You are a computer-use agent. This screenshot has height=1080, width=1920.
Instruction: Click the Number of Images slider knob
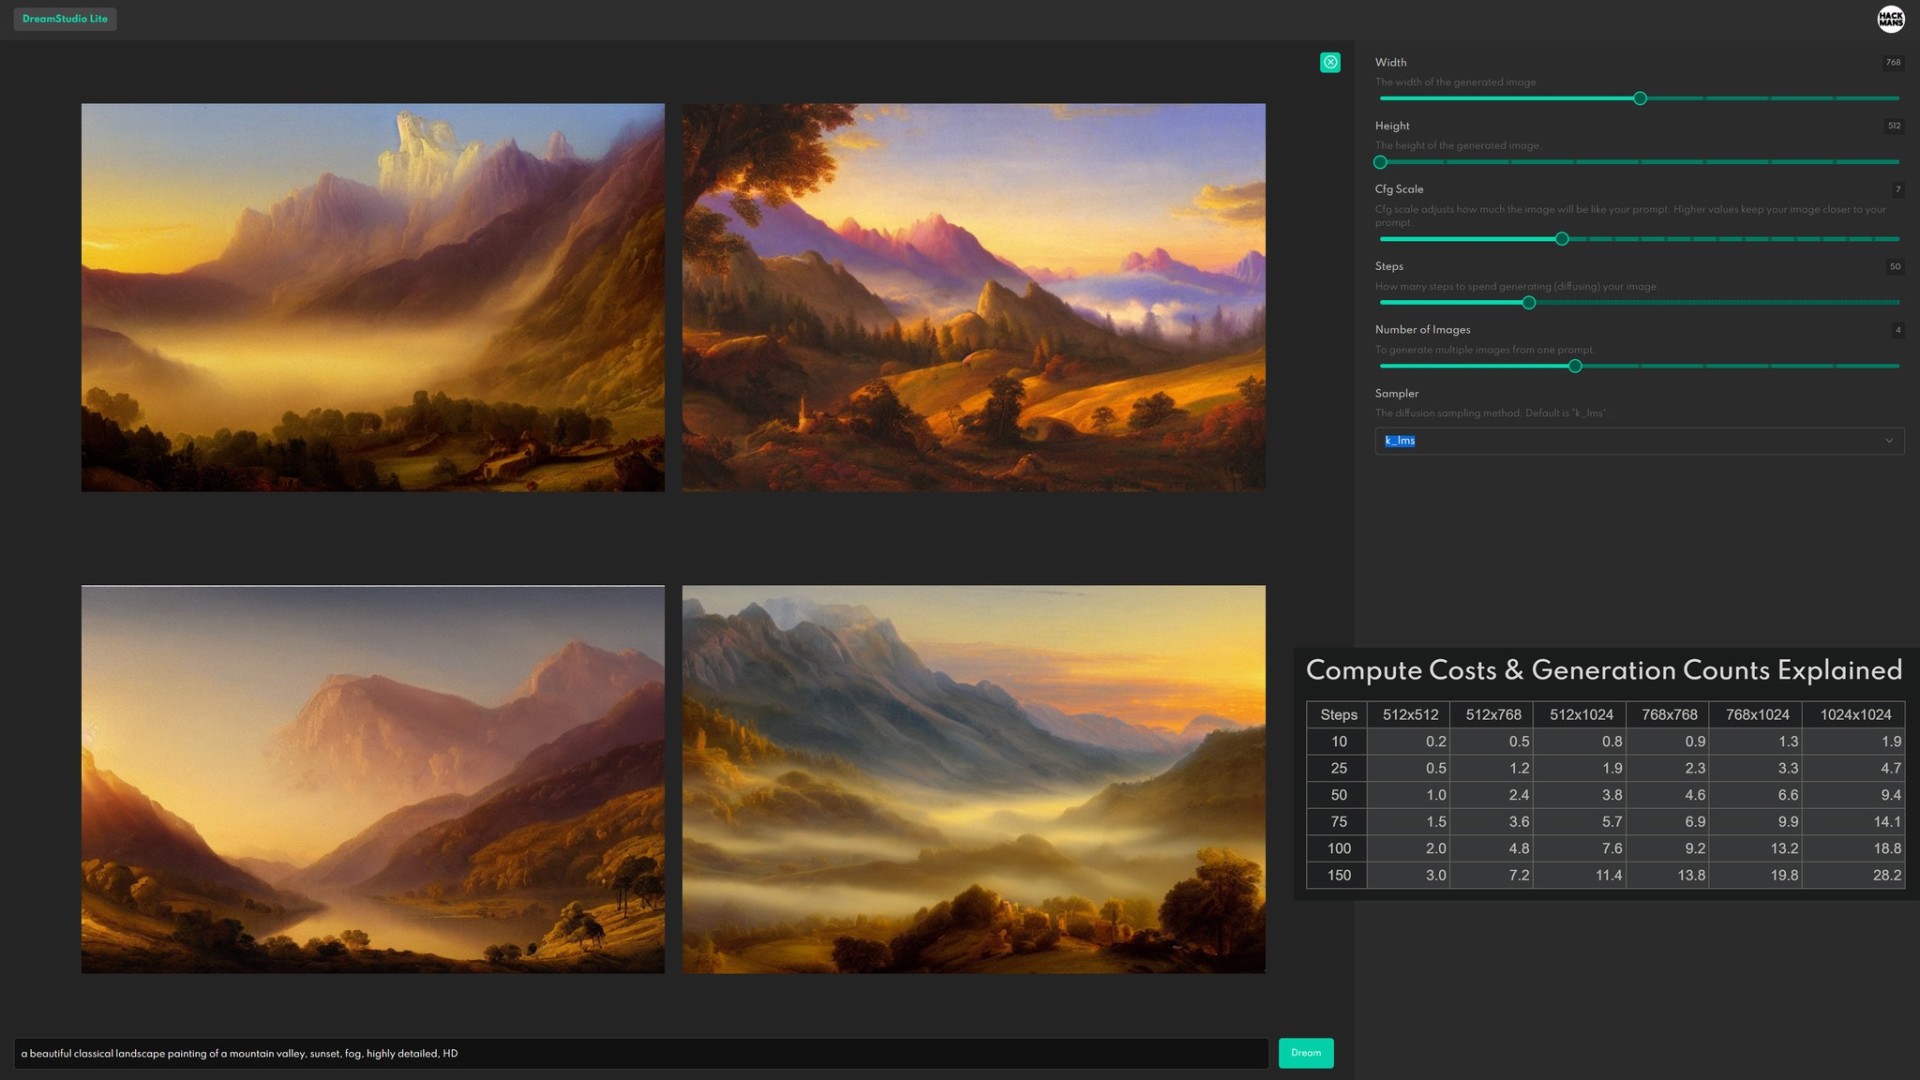coord(1575,366)
